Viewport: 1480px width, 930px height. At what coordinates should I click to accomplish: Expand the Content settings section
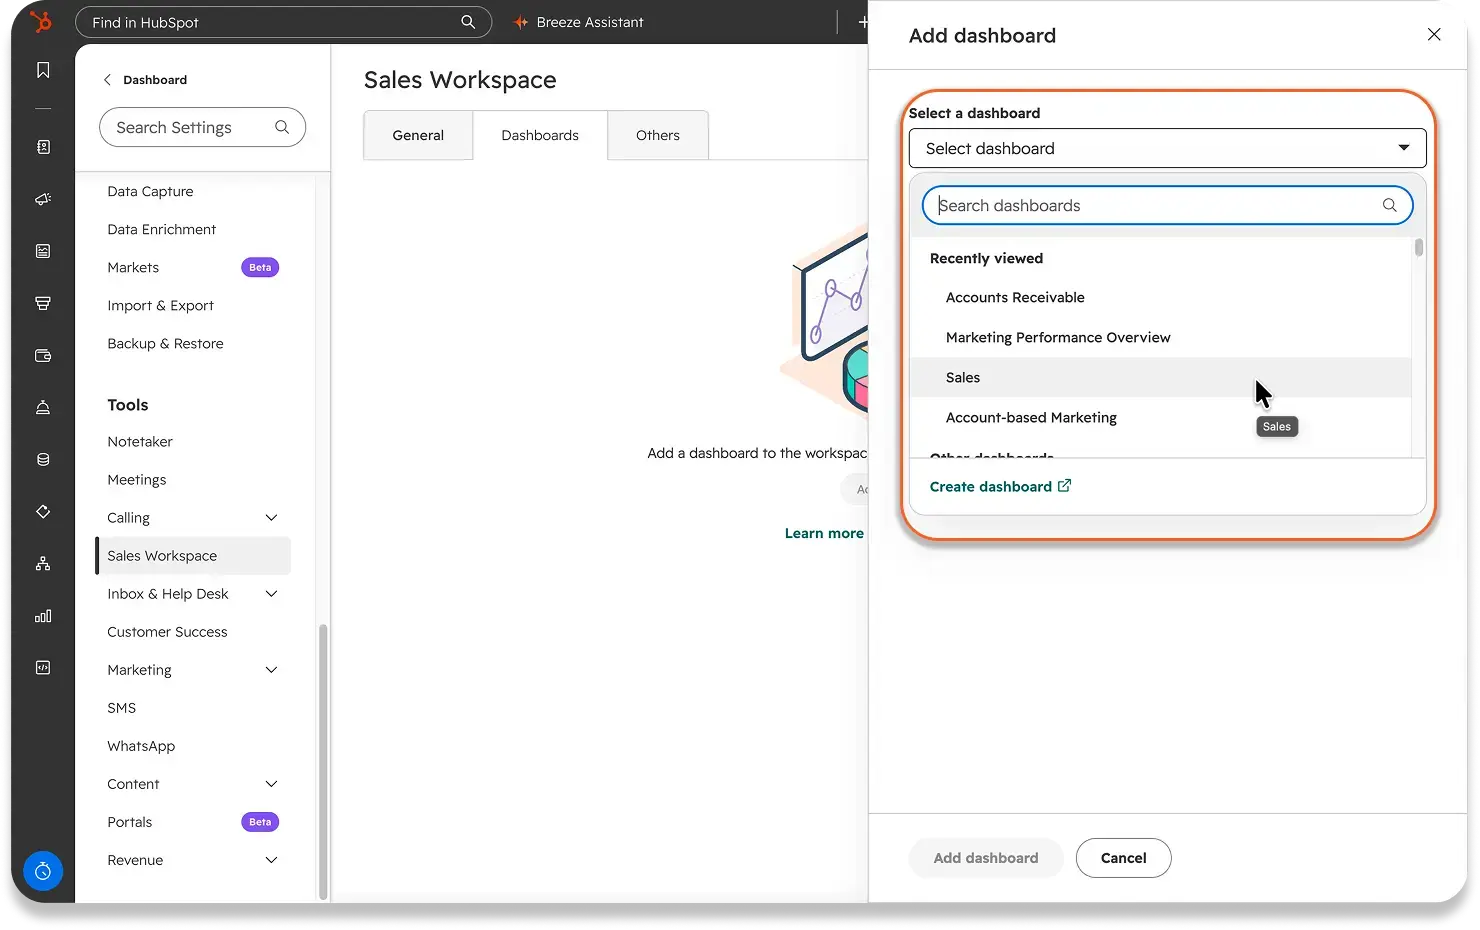coord(271,784)
